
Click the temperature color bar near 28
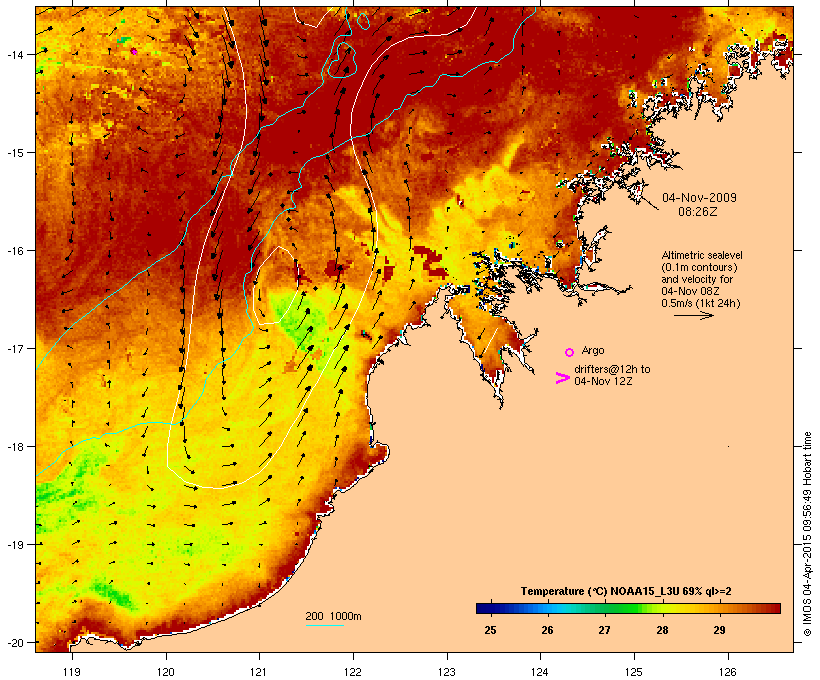663,608
